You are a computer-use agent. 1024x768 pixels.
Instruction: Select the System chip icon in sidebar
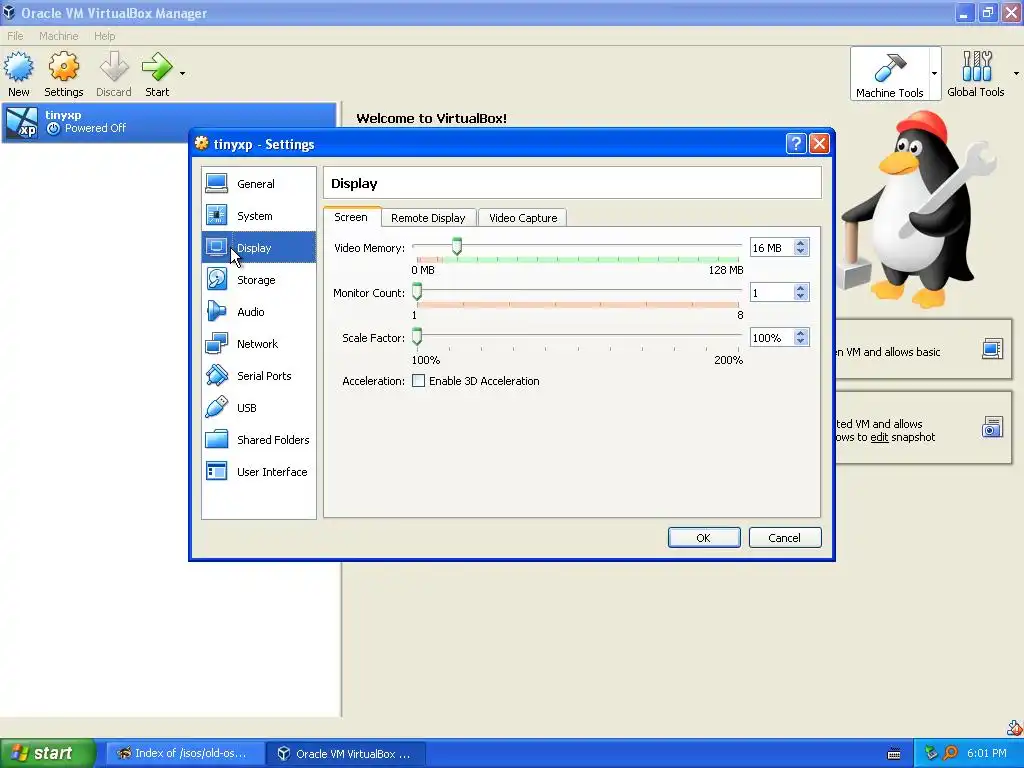216,216
